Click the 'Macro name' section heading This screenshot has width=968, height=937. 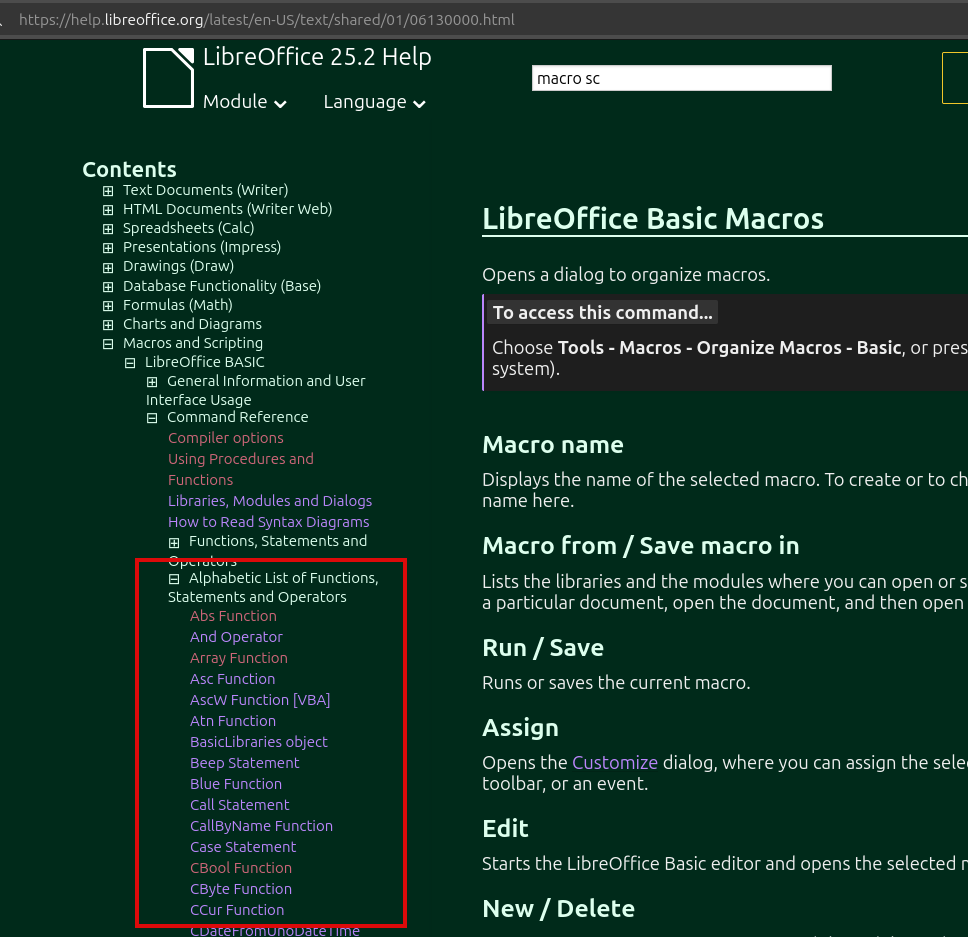553,445
